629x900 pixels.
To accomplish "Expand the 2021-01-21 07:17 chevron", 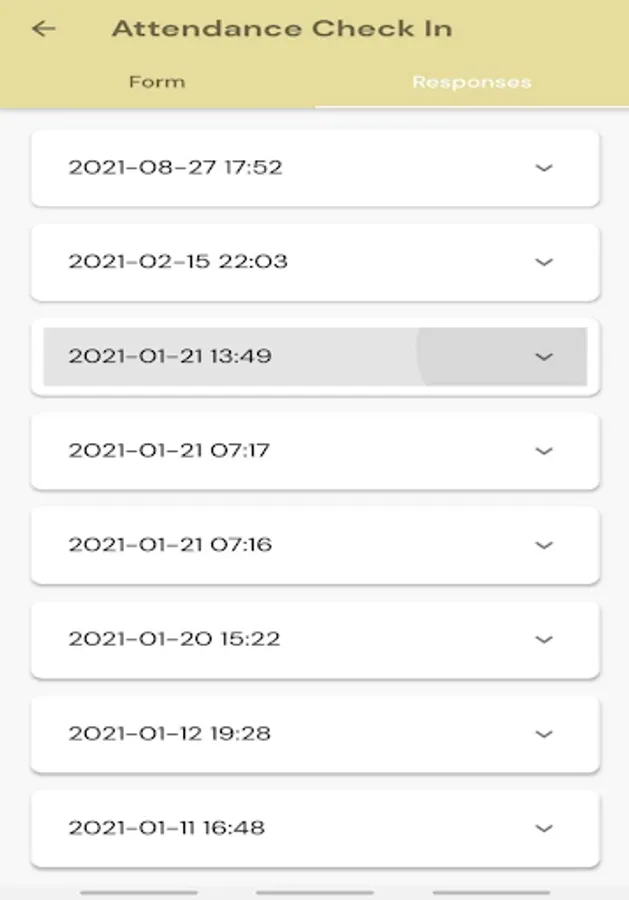I will [543, 451].
